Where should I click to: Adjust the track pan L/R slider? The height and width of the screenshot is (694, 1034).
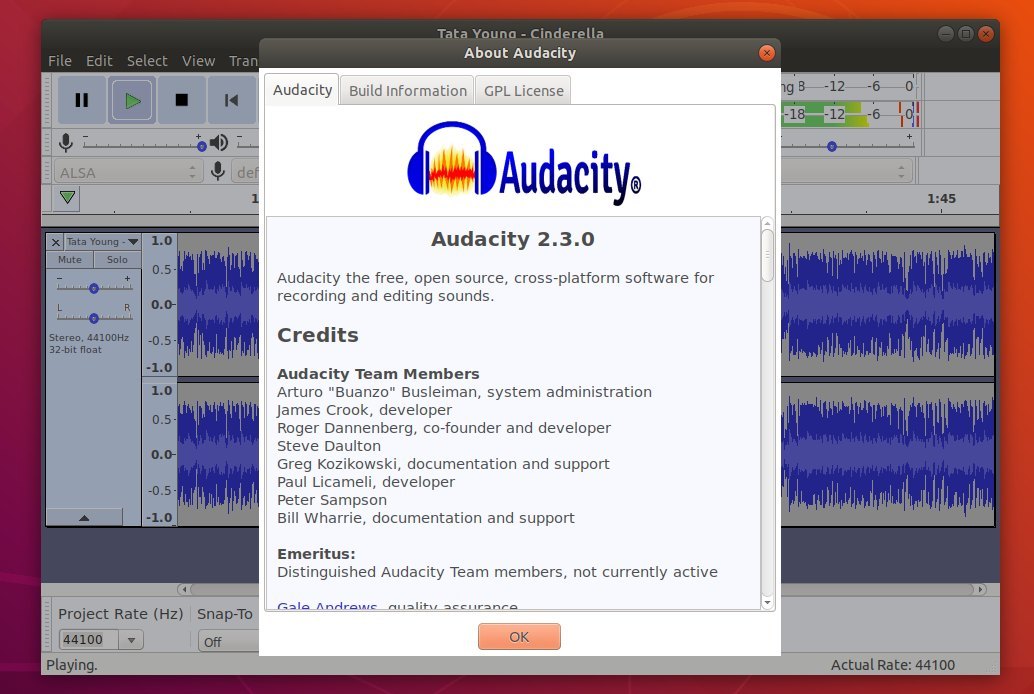click(x=94, y=318)
